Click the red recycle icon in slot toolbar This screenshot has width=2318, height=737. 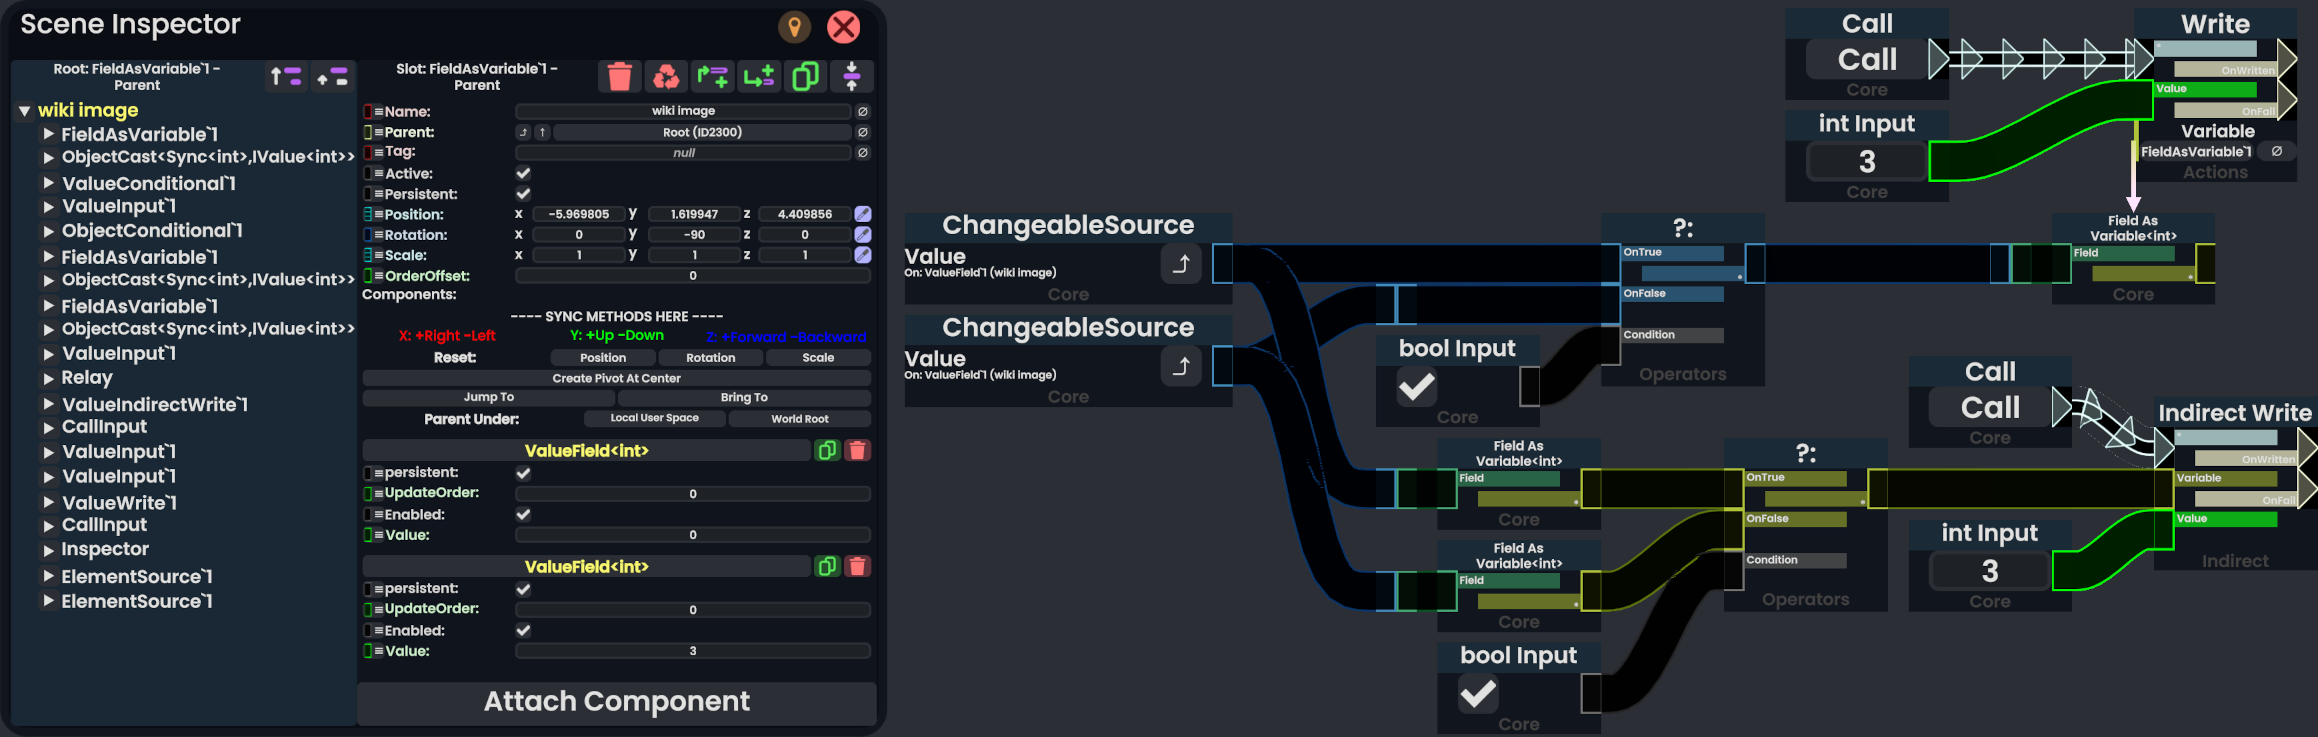coord(665,76)
